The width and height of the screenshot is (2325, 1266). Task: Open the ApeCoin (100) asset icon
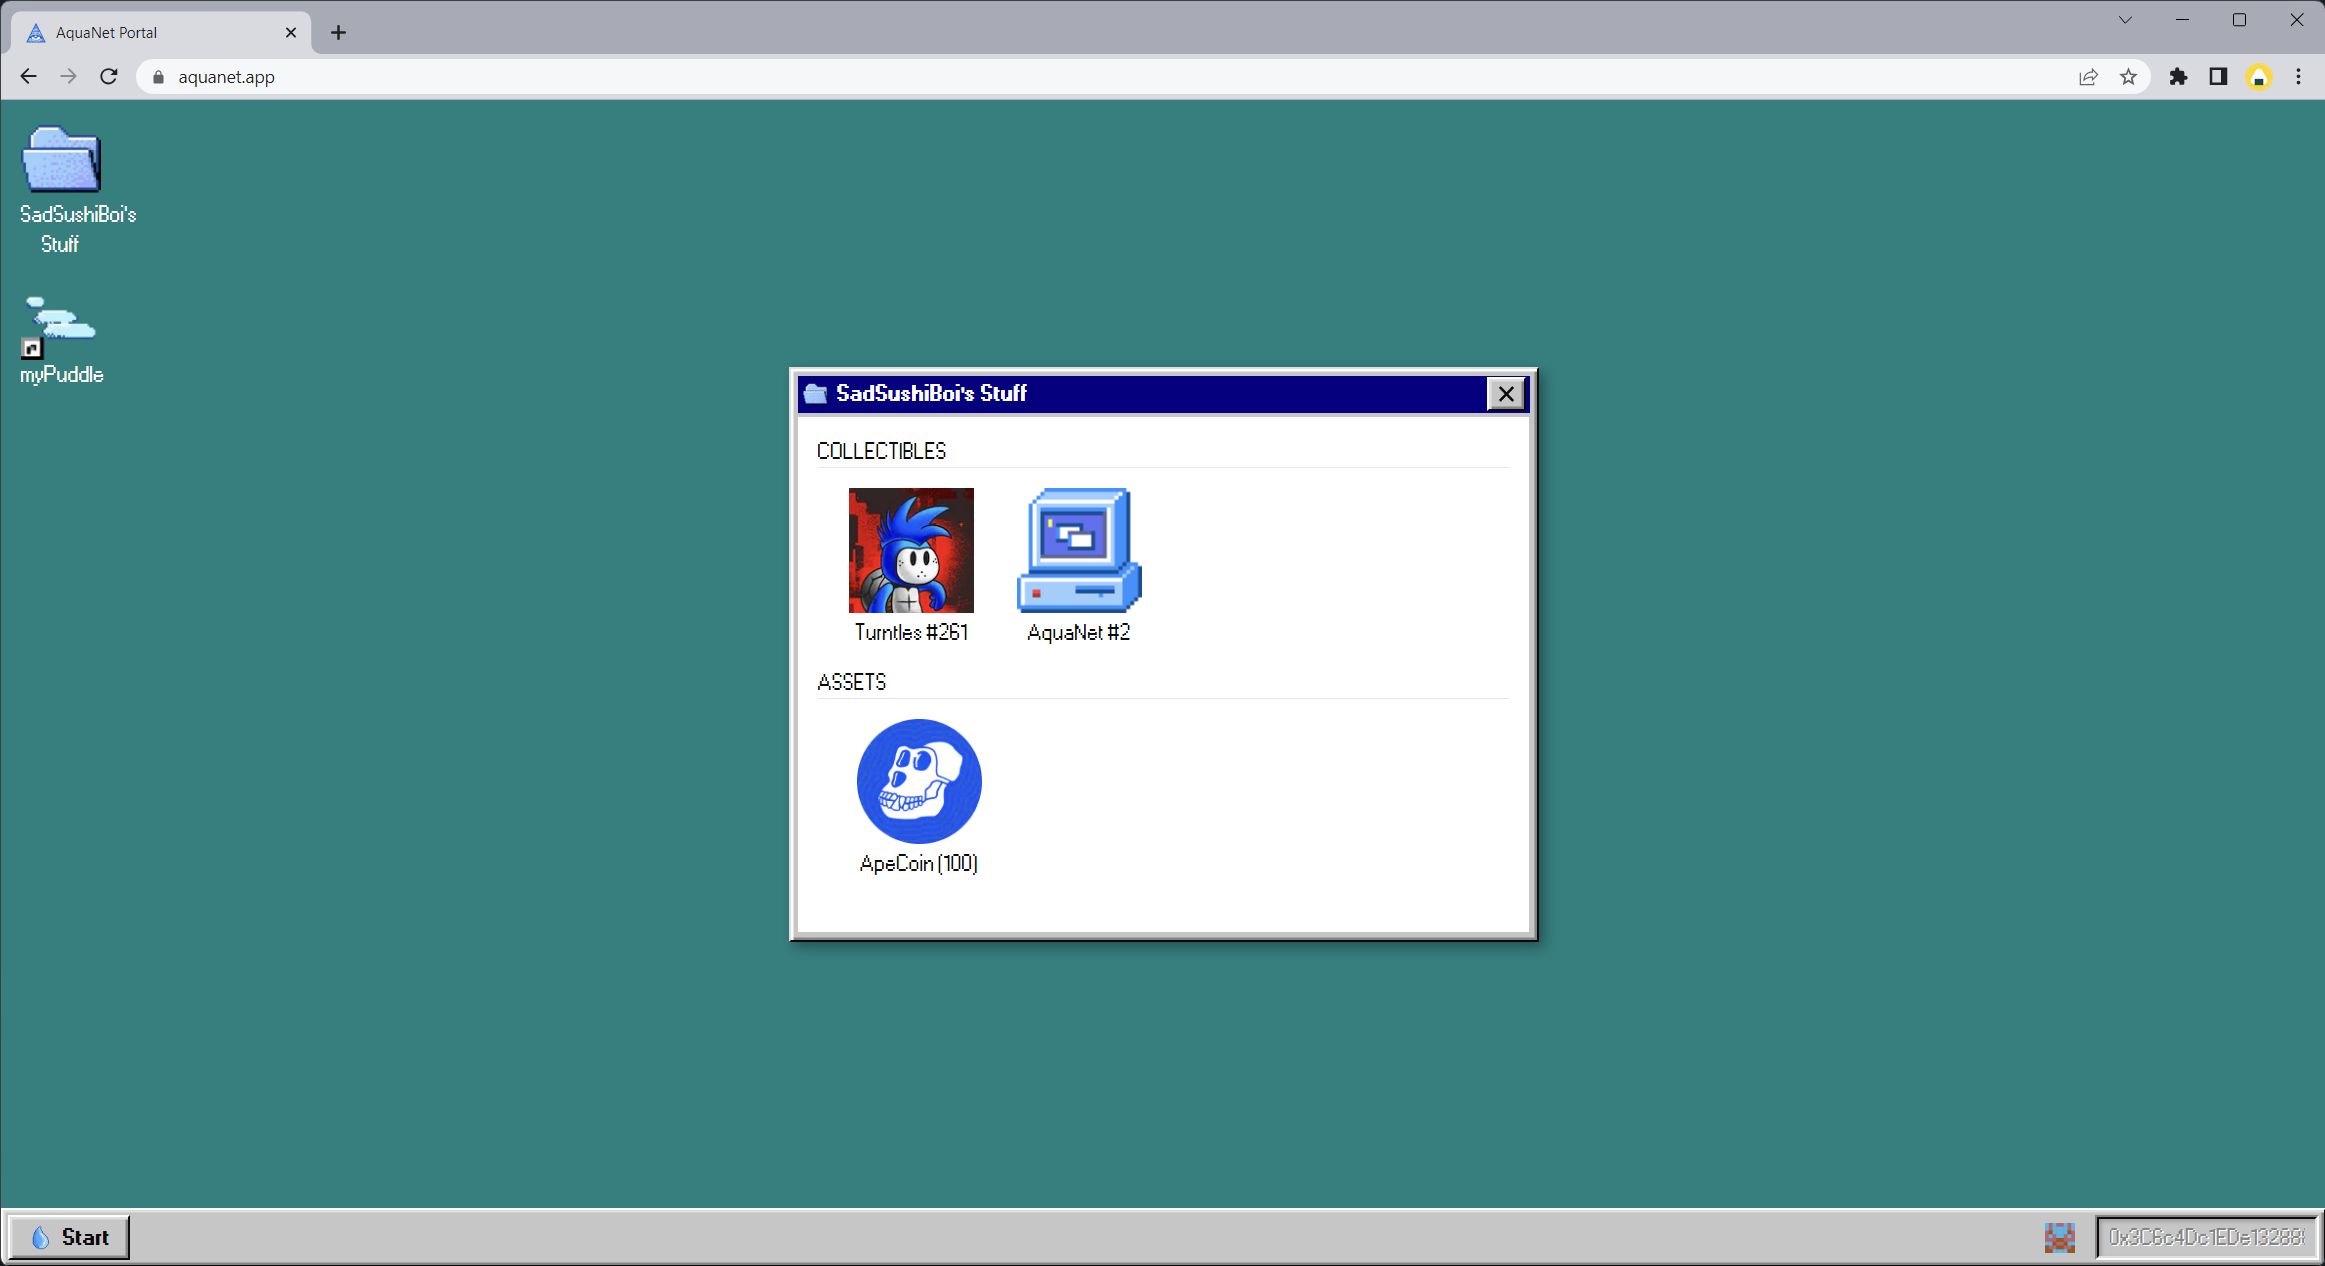[x=919, y=781]
